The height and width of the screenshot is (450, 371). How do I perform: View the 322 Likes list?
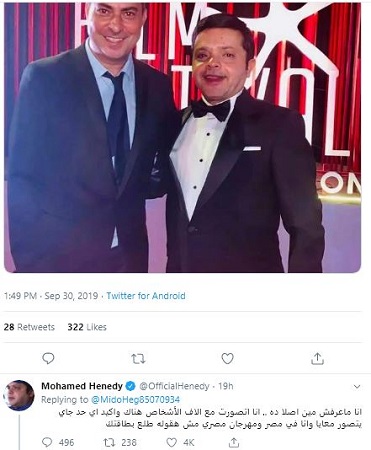pyautogui.click(x=87, y=327)
